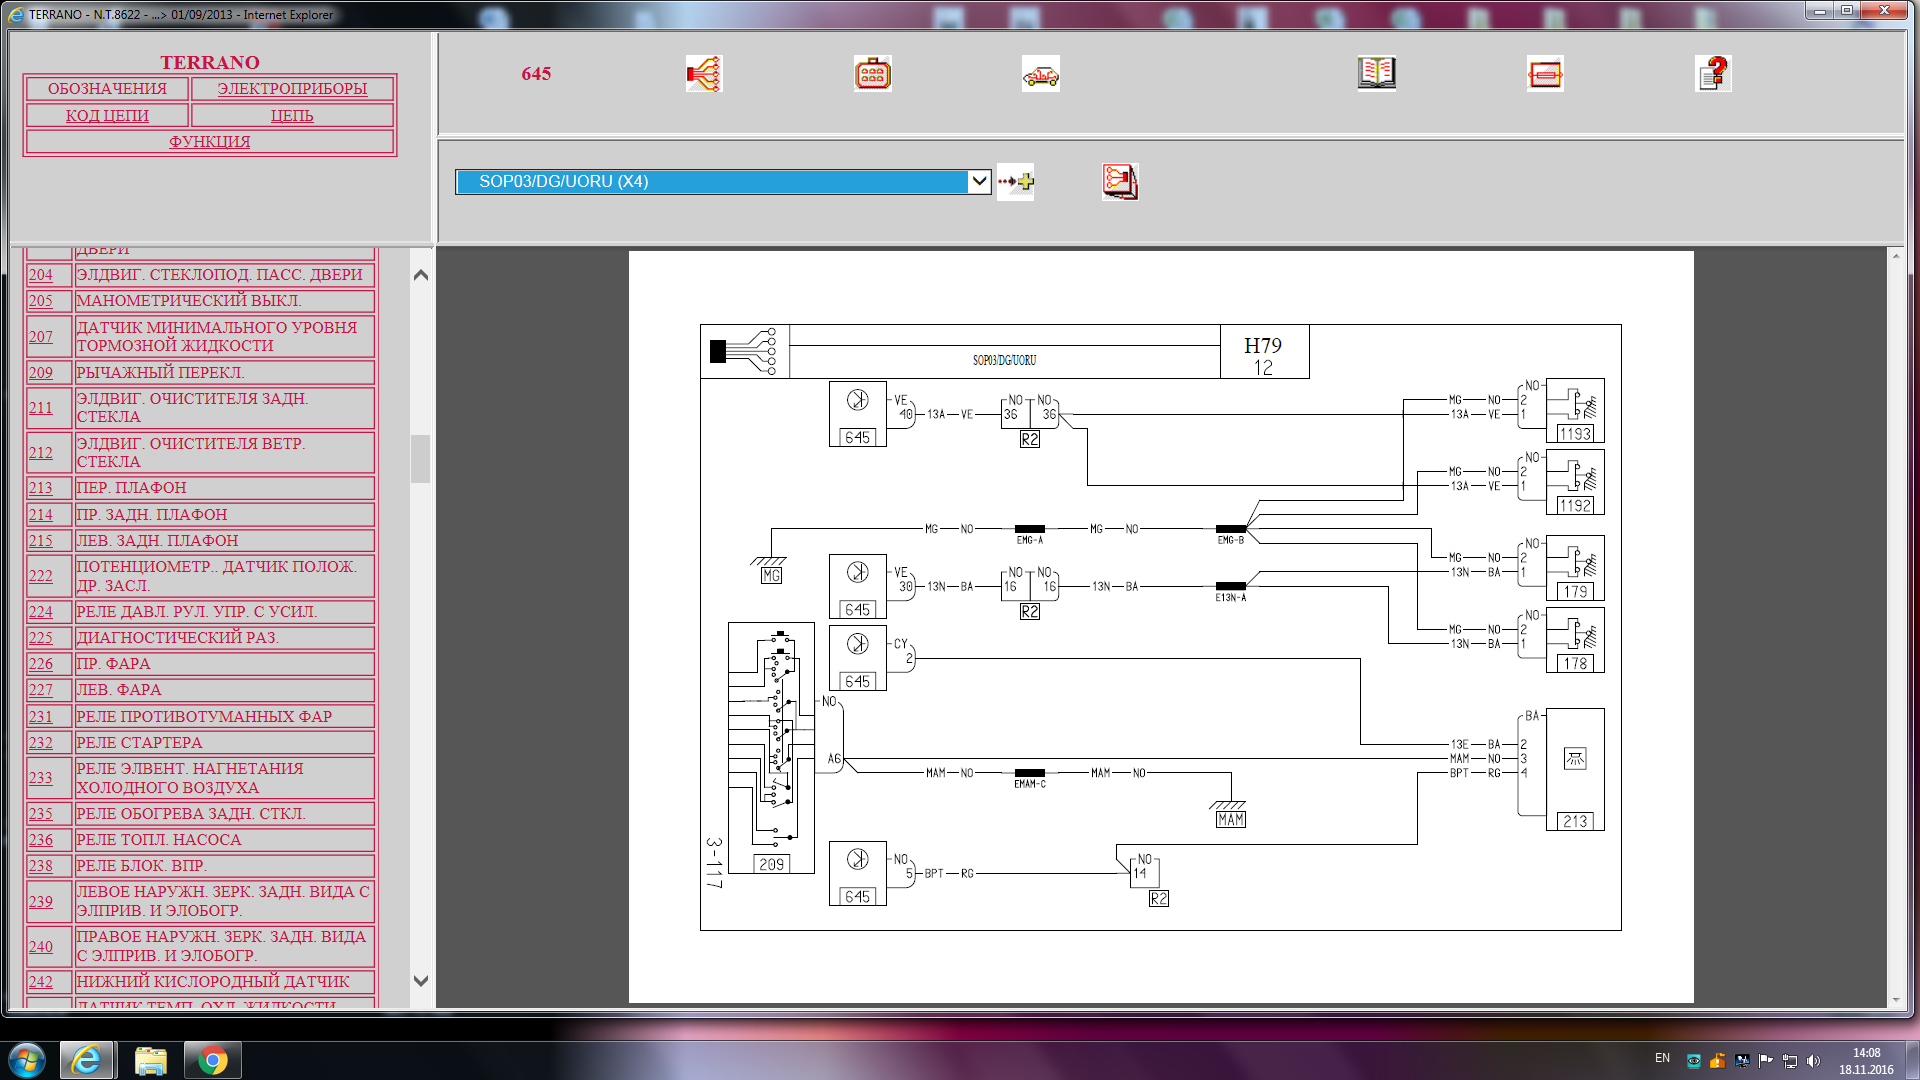
Task: Open component 211 rear wiper motor link
Action: click(x=41, y=408)
